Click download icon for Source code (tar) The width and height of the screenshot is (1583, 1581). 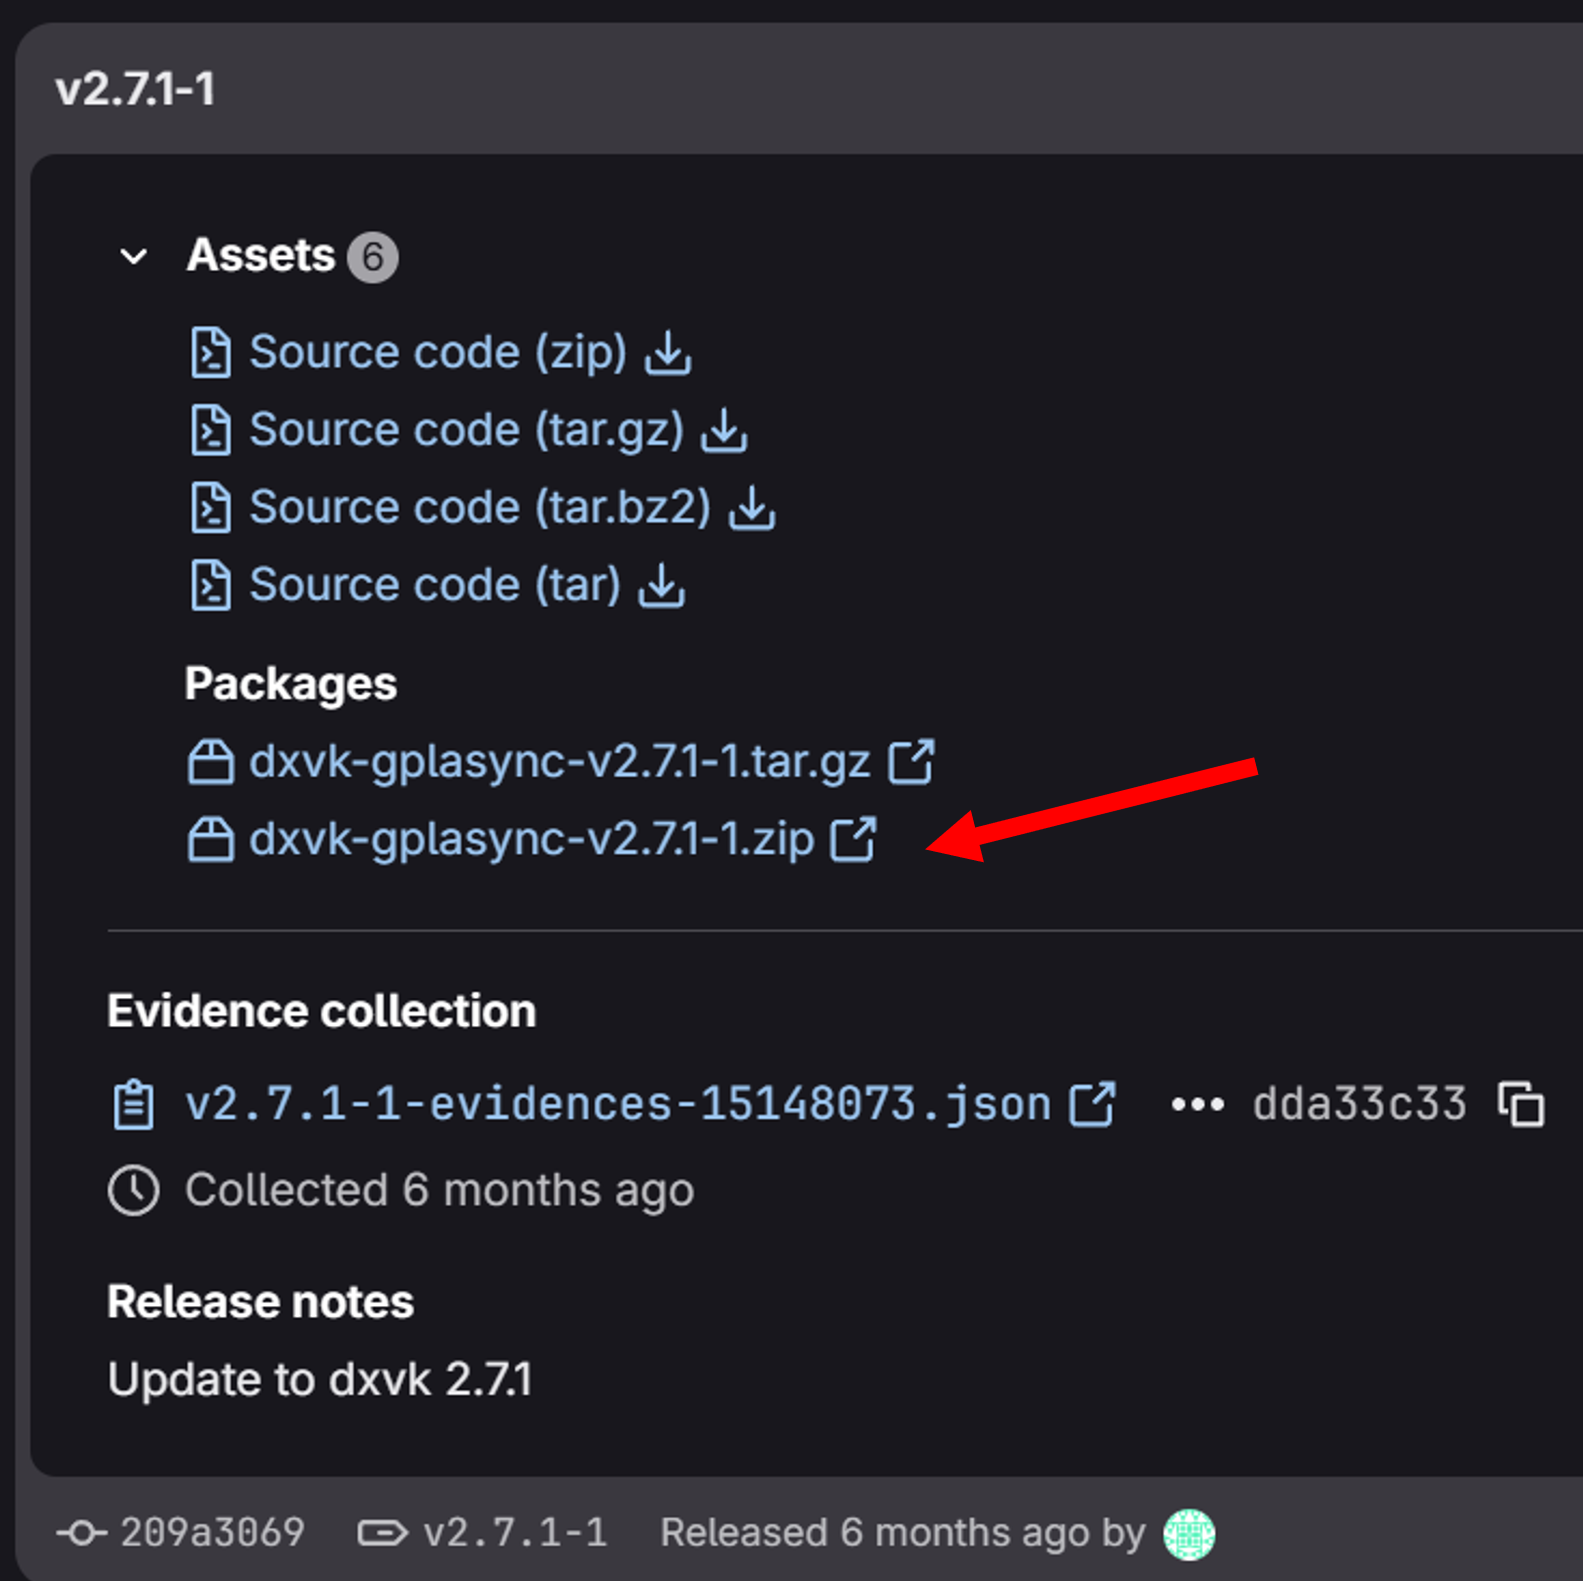662,586
